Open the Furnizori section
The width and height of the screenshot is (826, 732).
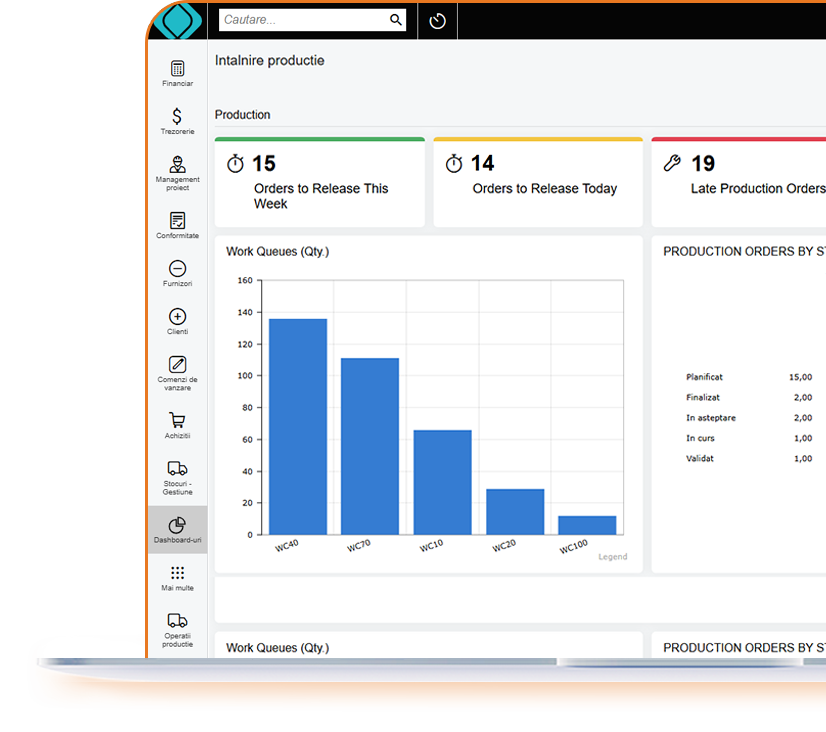pyautogui.click(x=177, y=270)
